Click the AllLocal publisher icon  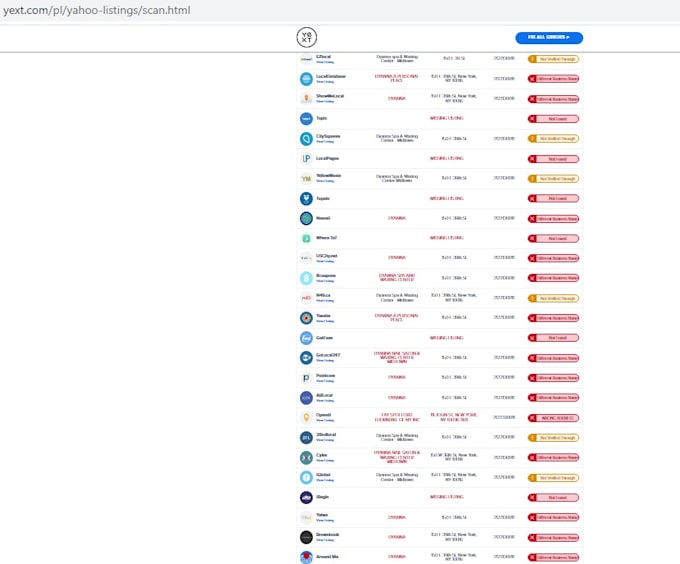pyautogui.click(x=306, y=398)
